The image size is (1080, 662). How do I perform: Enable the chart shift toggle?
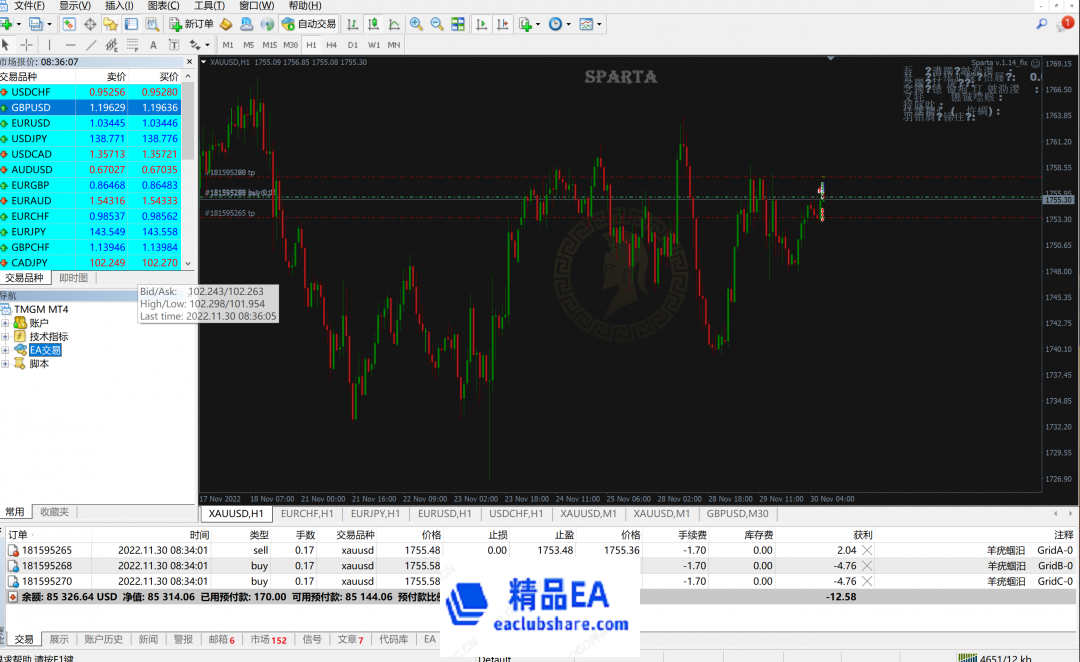coord(503,24)
